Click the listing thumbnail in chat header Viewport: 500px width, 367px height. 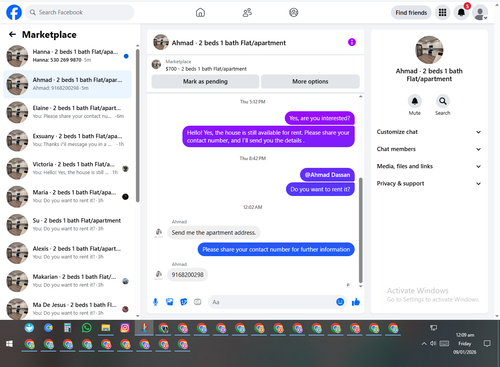[161, 42]
